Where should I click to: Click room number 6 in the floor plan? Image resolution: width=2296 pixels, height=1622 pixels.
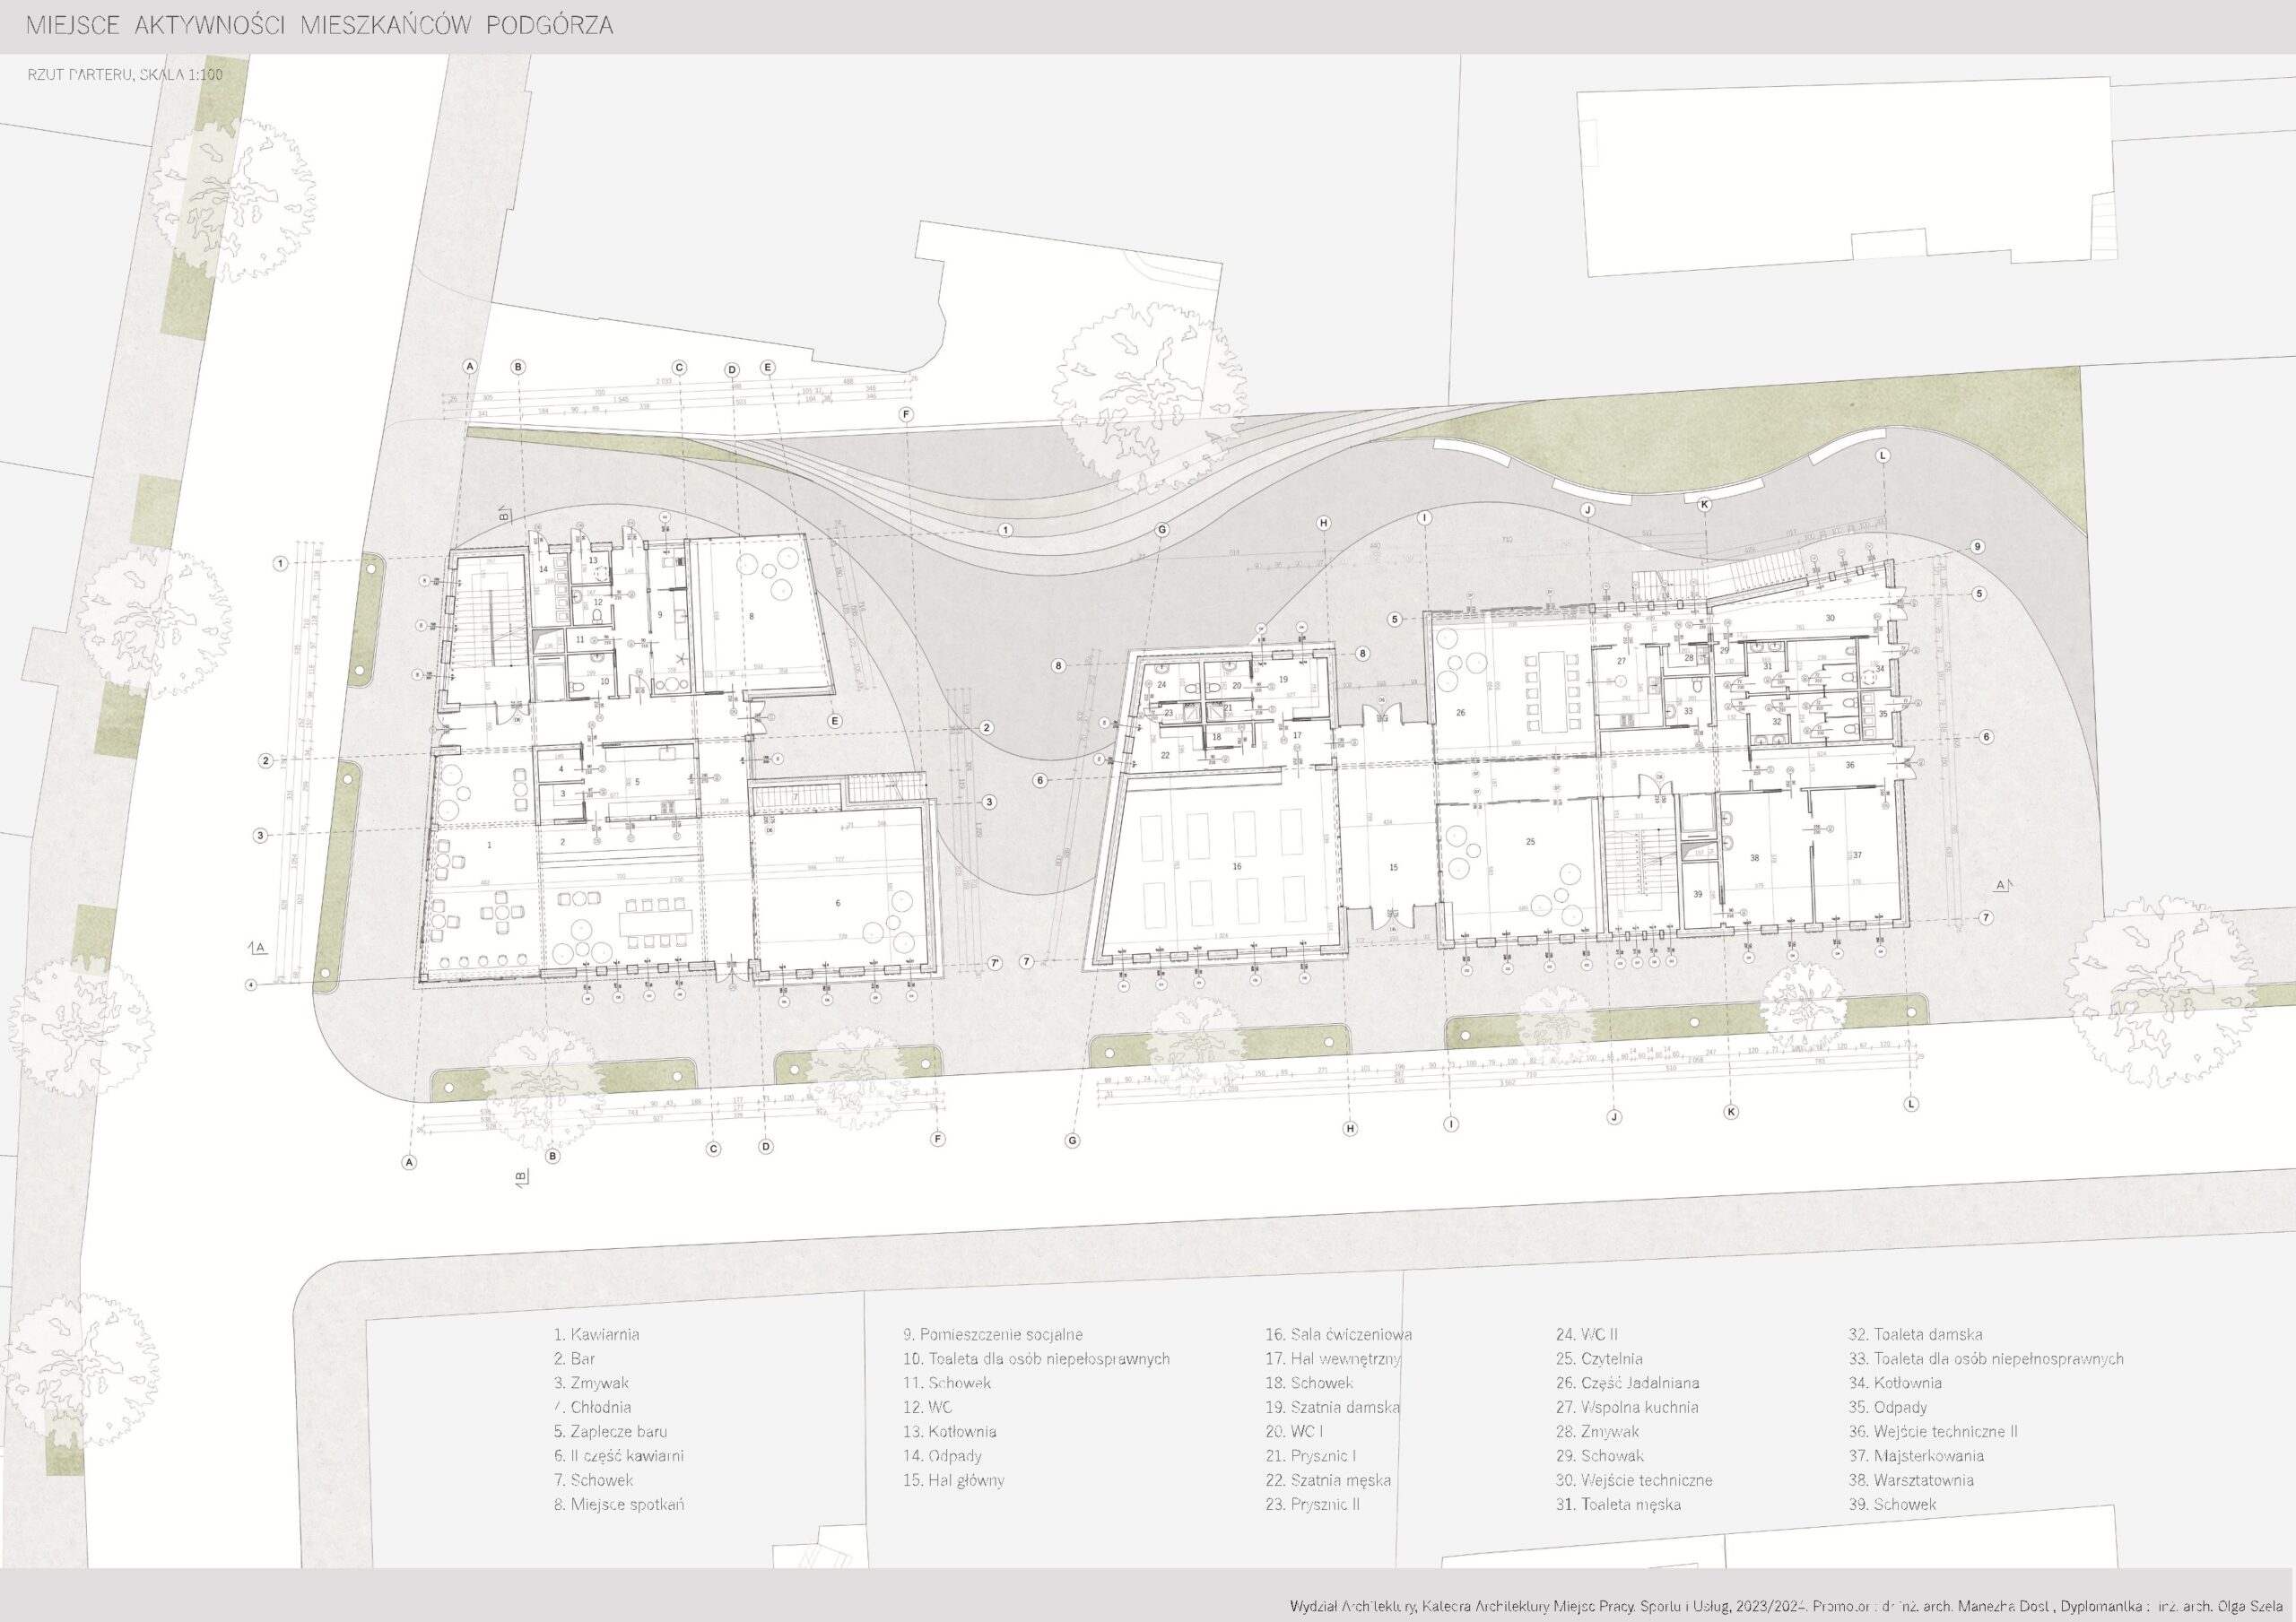[x=838, y=903]
